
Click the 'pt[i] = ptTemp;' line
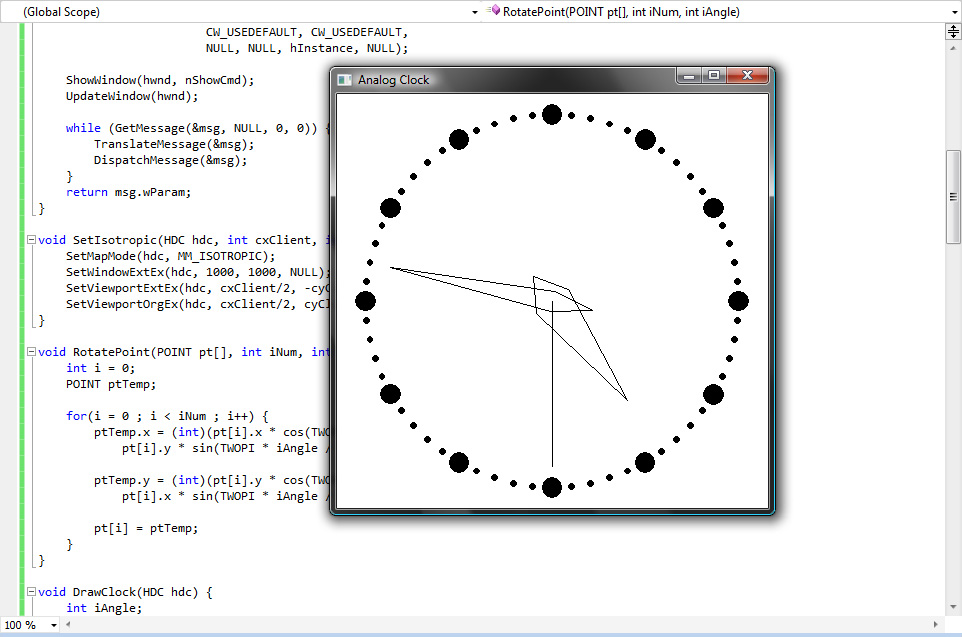click(x=145, y=528)
